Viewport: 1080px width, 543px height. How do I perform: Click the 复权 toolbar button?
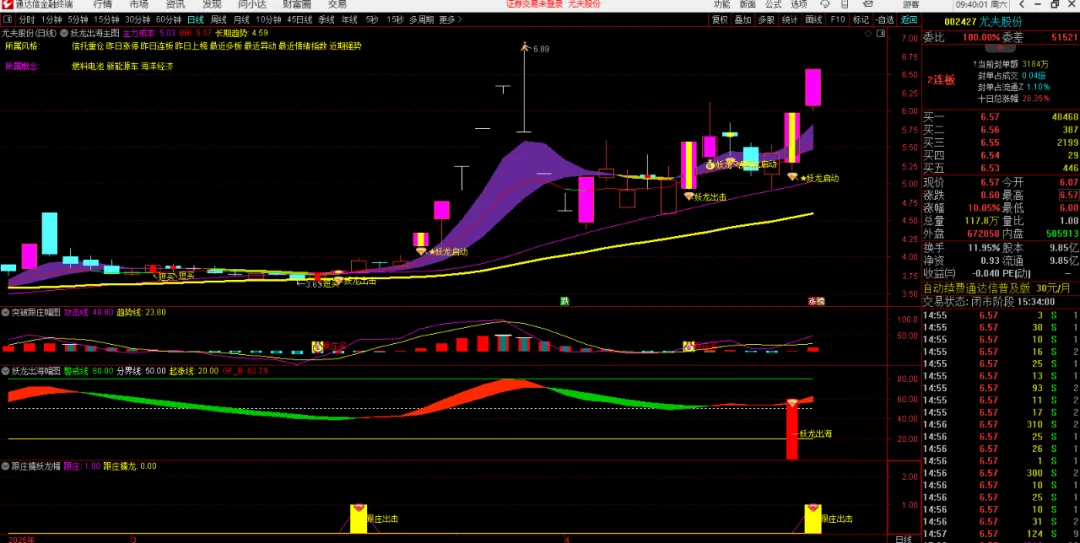720,20
